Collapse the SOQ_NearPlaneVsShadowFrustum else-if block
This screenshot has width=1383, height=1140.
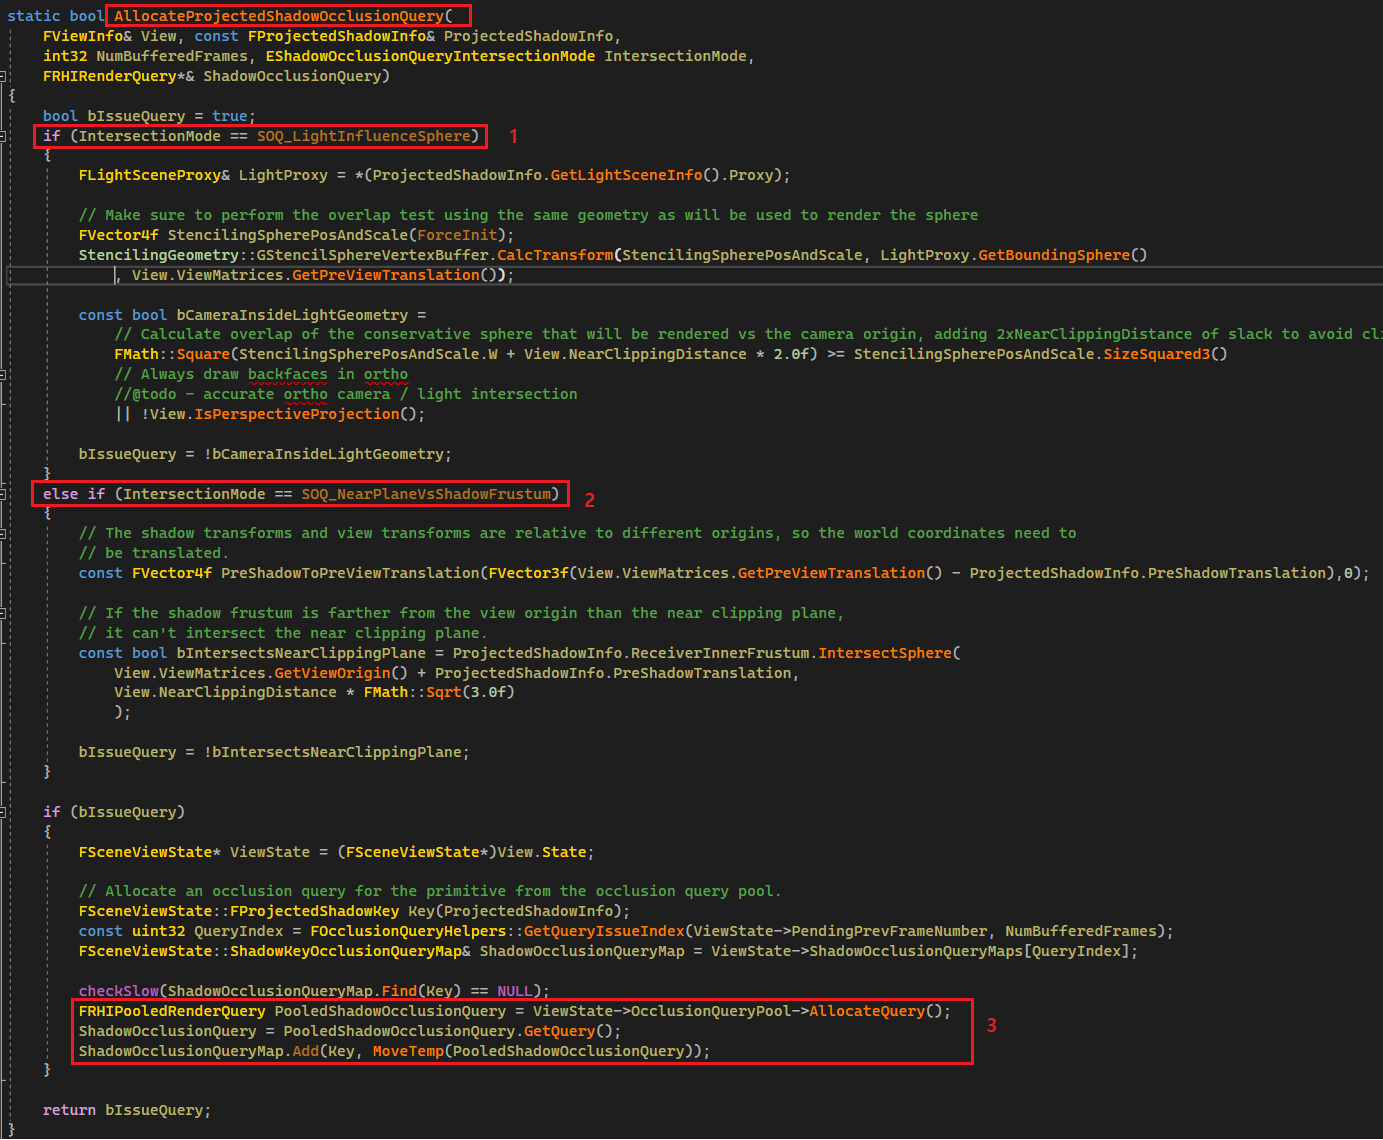click(3, 494)
